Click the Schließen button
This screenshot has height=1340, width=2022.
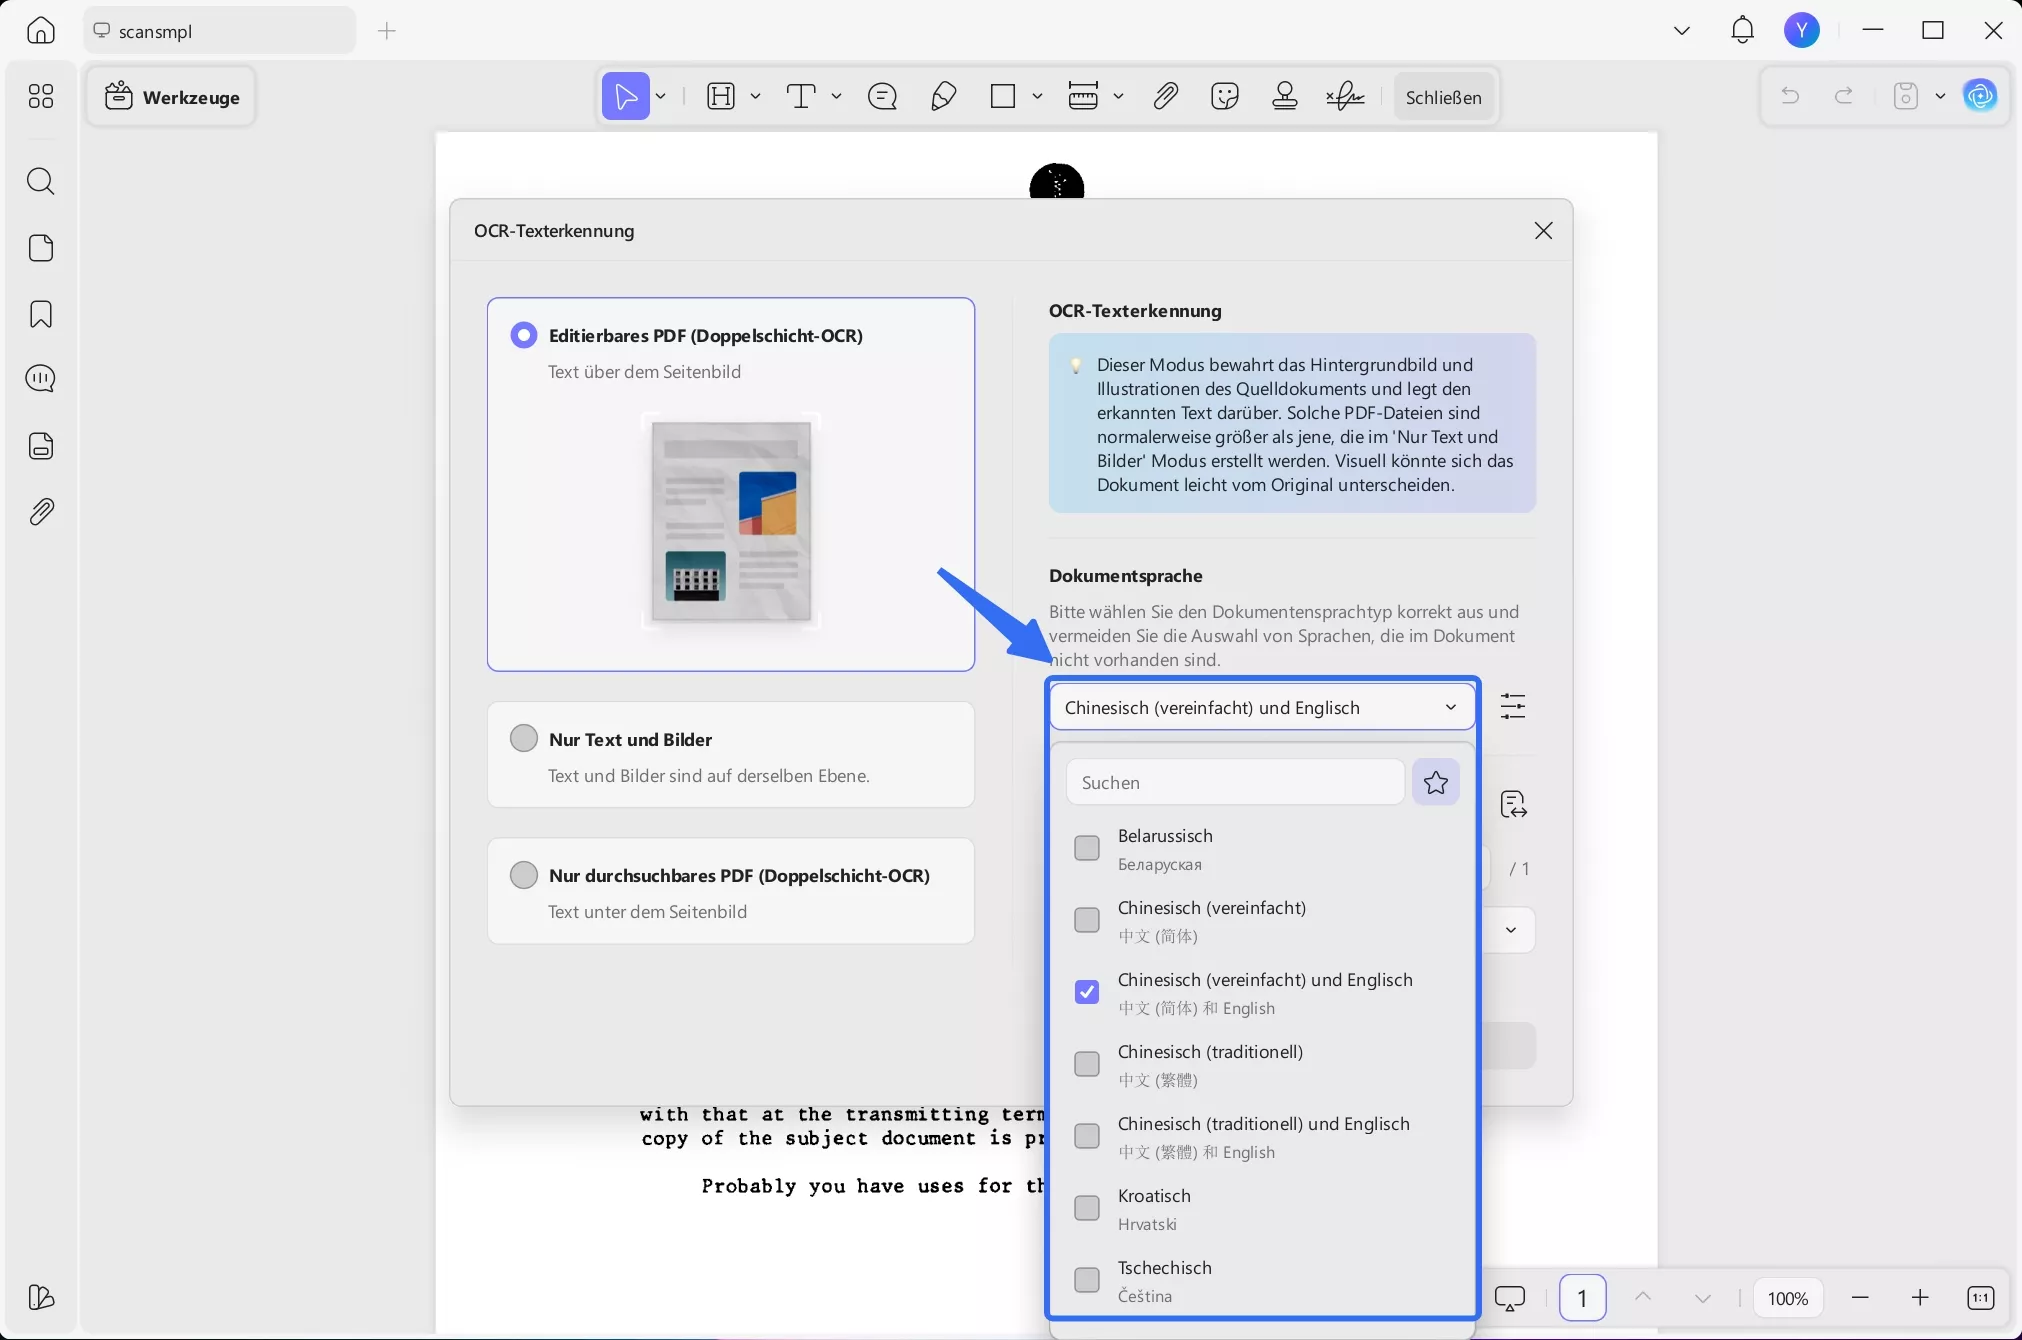click(x=1443, y=97)
